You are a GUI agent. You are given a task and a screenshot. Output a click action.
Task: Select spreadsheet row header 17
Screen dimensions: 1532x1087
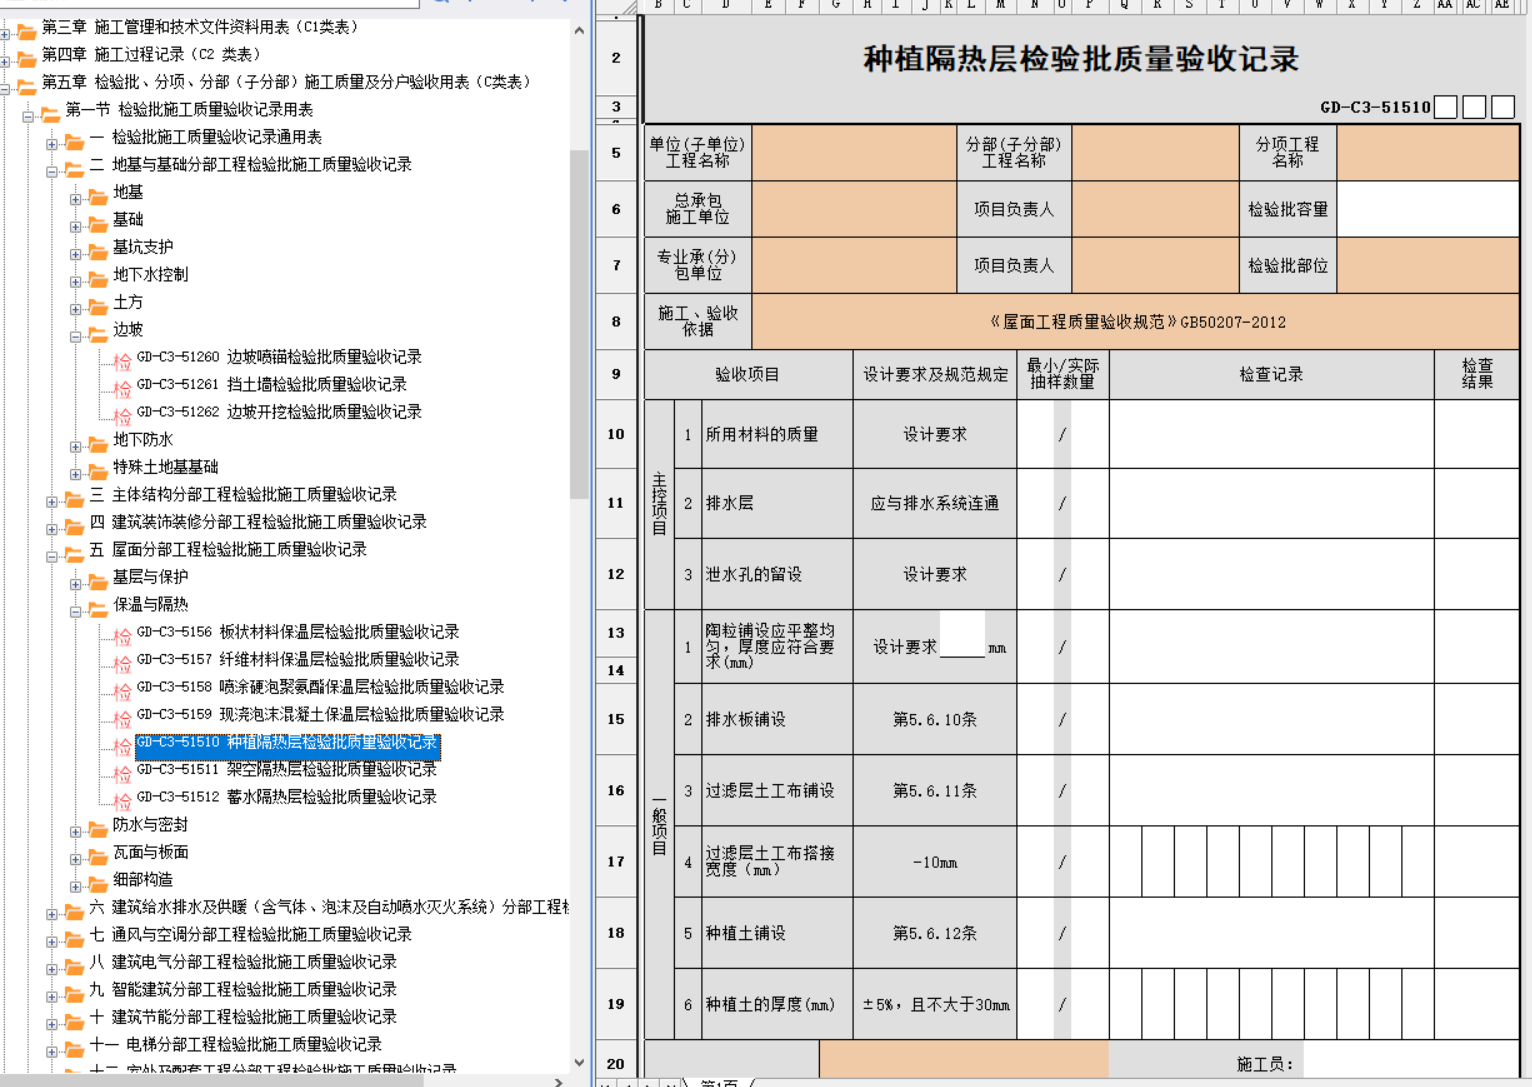point(616,861)
